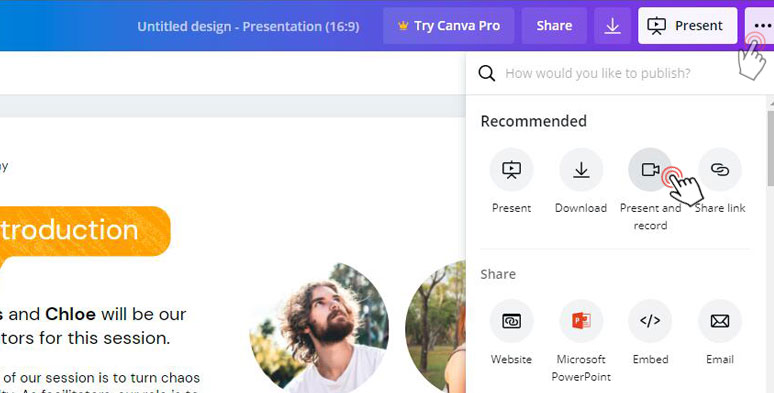Screen dimensions: 774x393
Task: Click the design title Untitled design - Presentation
Action: tap(248, 26)
